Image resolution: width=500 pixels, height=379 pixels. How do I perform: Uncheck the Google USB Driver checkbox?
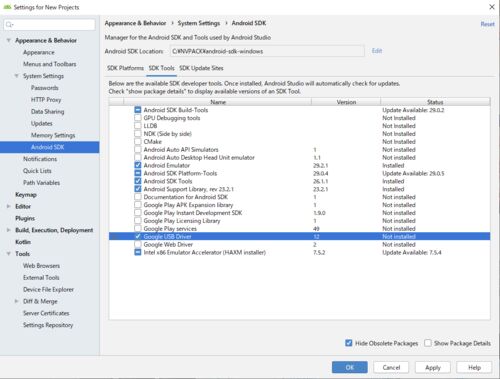click(x=138, y=236)
